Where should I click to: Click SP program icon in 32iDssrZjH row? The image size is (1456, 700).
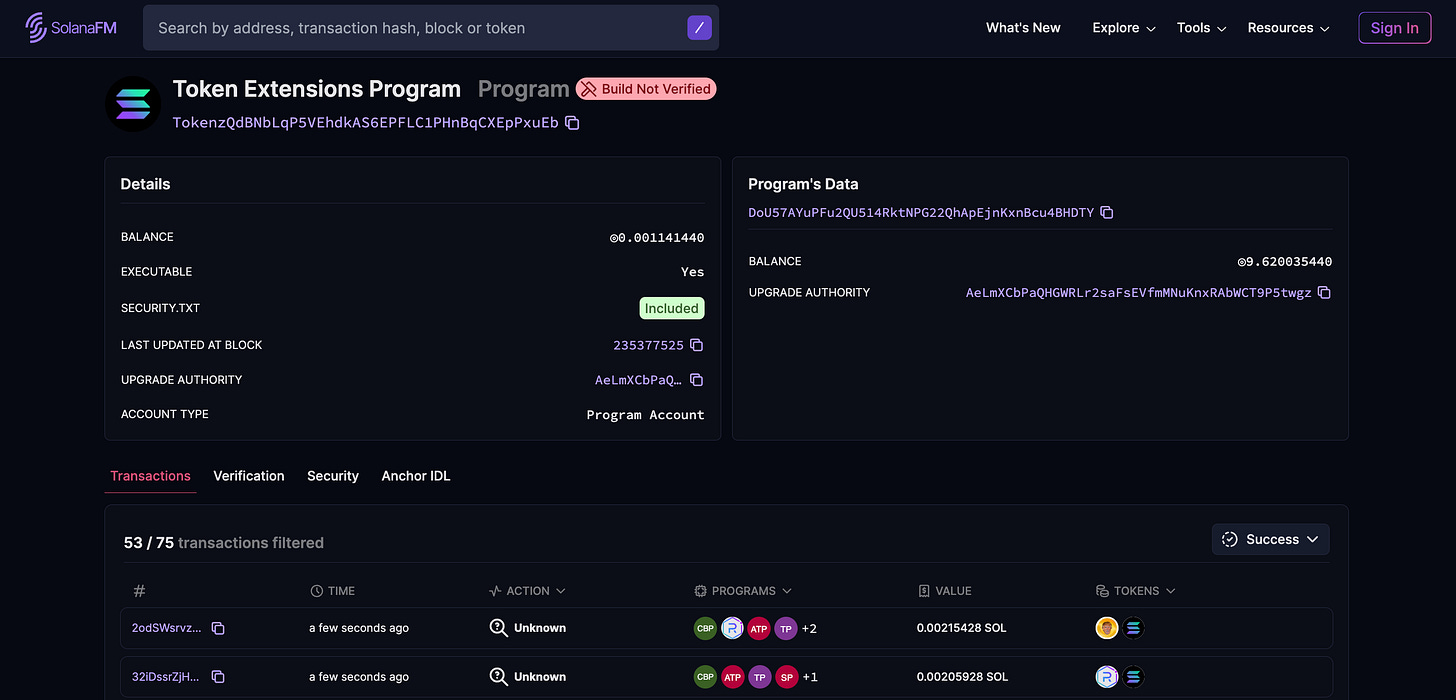pos(786,677)
